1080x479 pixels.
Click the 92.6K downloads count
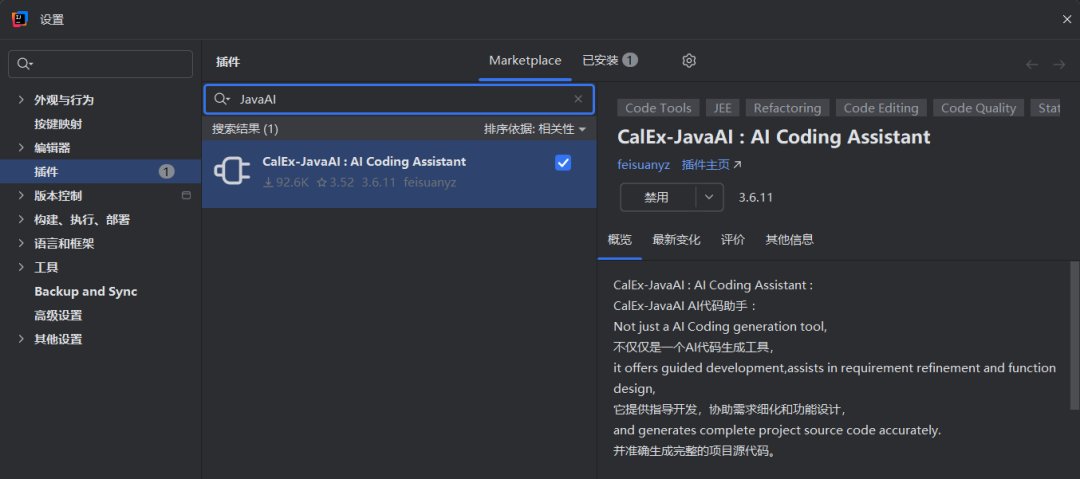coord(286,183)
